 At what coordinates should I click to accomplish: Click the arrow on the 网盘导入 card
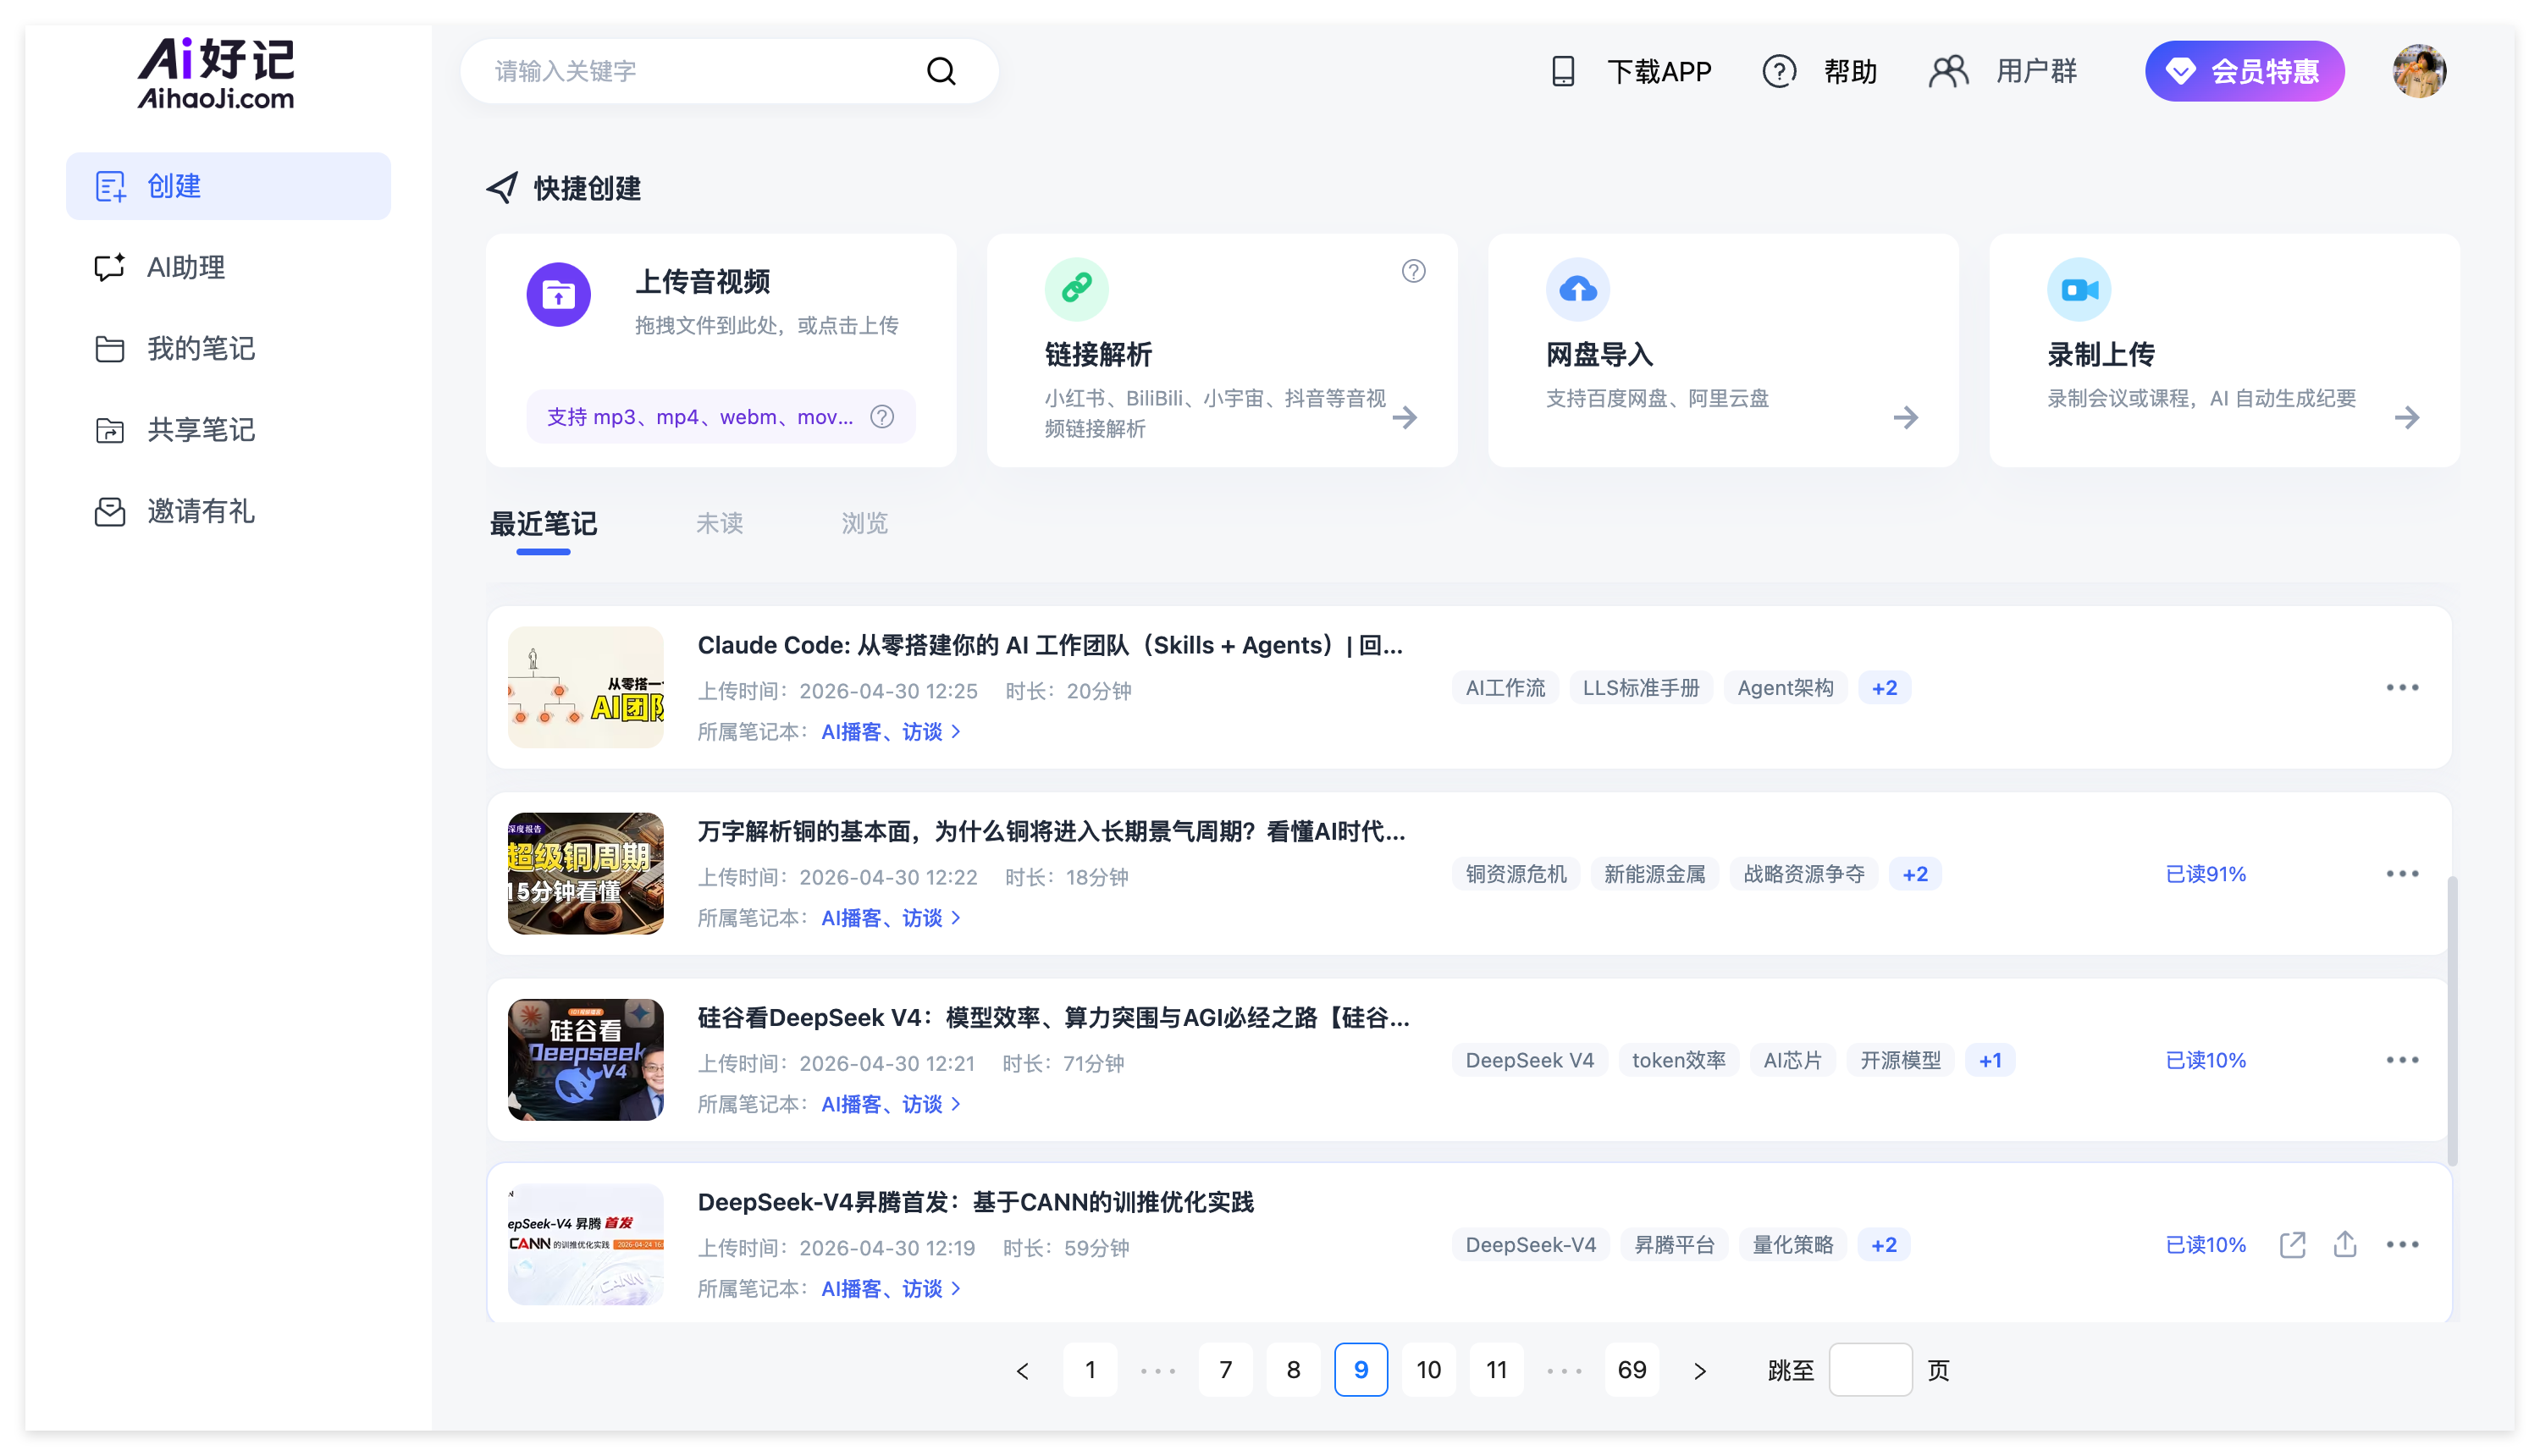tap(1906, 417)
